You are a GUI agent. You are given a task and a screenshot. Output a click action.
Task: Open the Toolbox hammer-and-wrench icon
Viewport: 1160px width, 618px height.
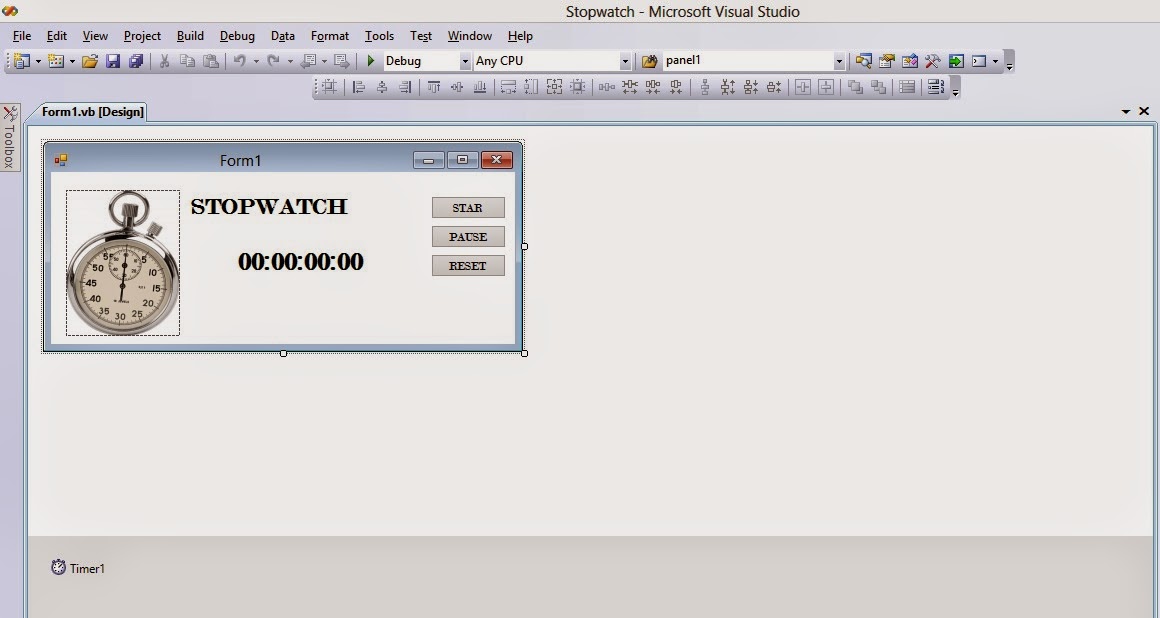click(x=932, y=61)
